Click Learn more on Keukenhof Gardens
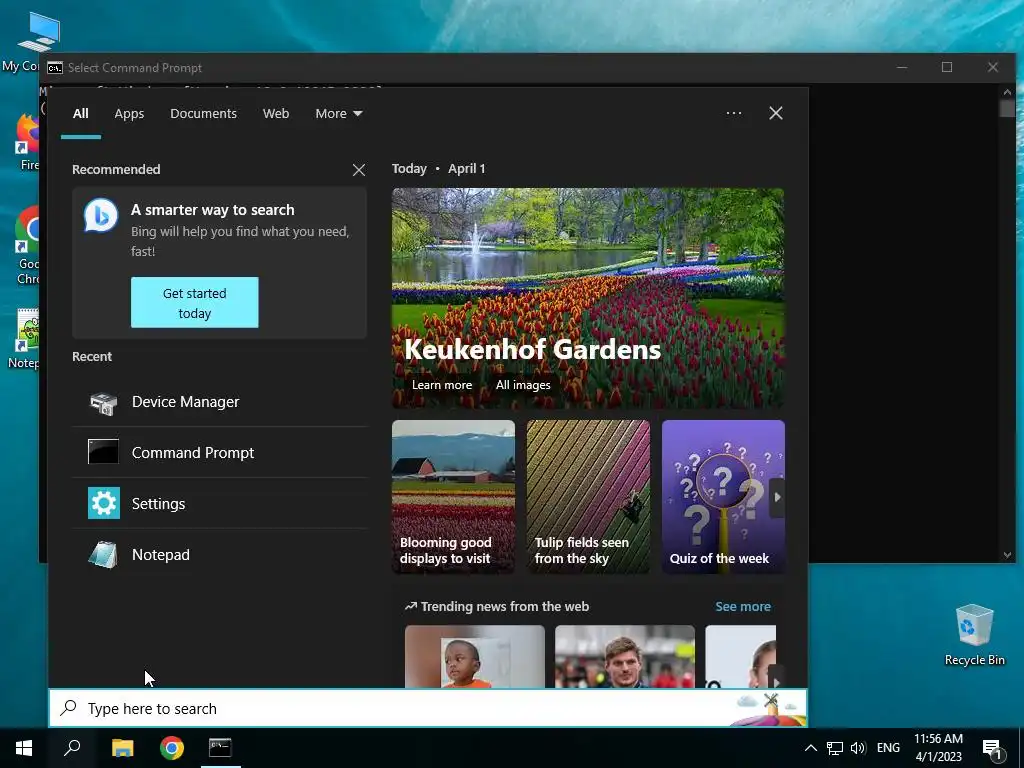The height and width of the screenshot is (768, 1024). click(442, 385)
